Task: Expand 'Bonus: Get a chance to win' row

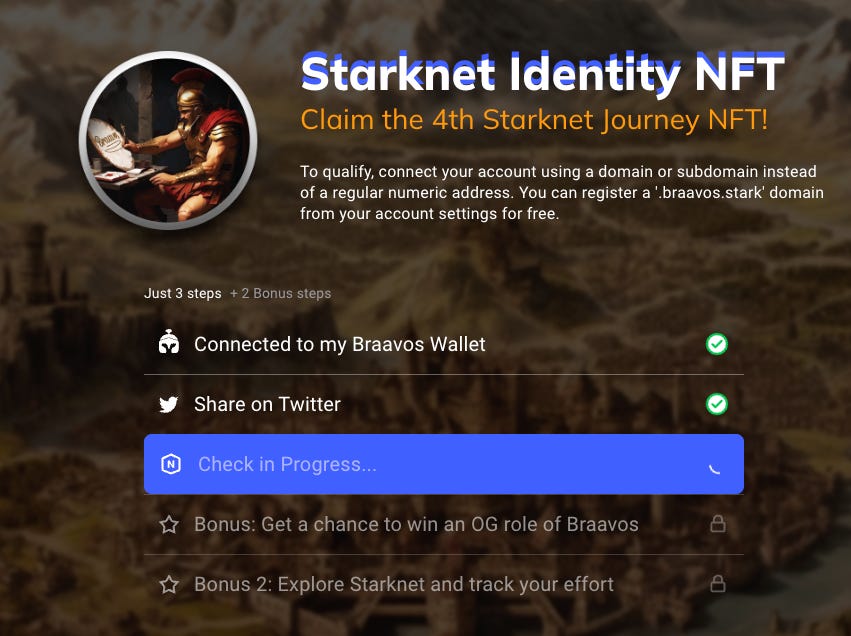Action: coord(444,524)
